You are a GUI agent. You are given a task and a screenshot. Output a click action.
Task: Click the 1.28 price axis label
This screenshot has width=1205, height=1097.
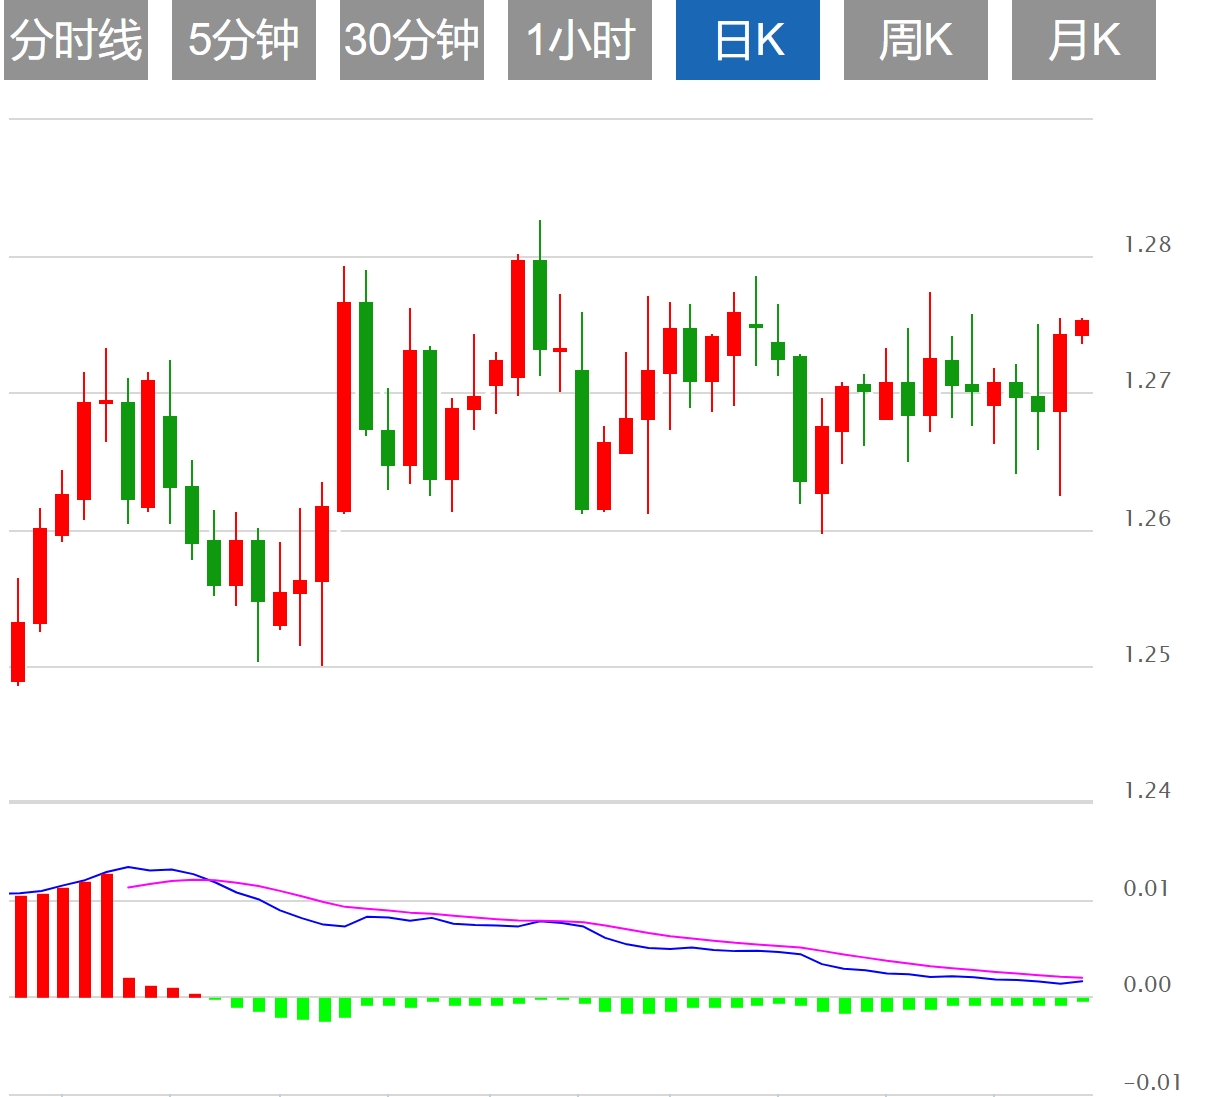pos(1147,245)
